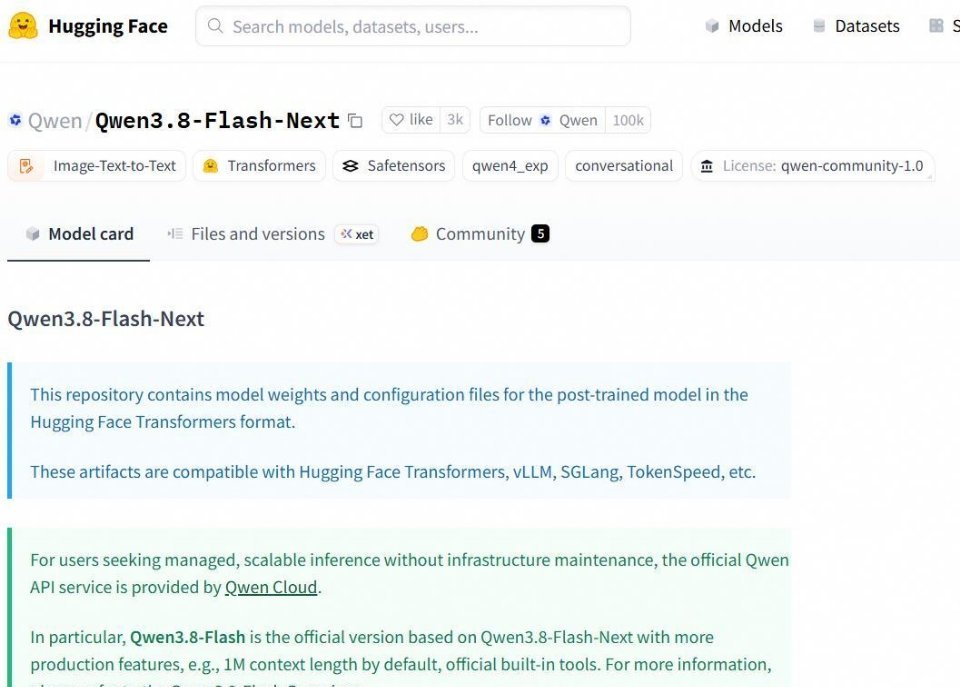Select the Safetensors tag

click(394, 166)
